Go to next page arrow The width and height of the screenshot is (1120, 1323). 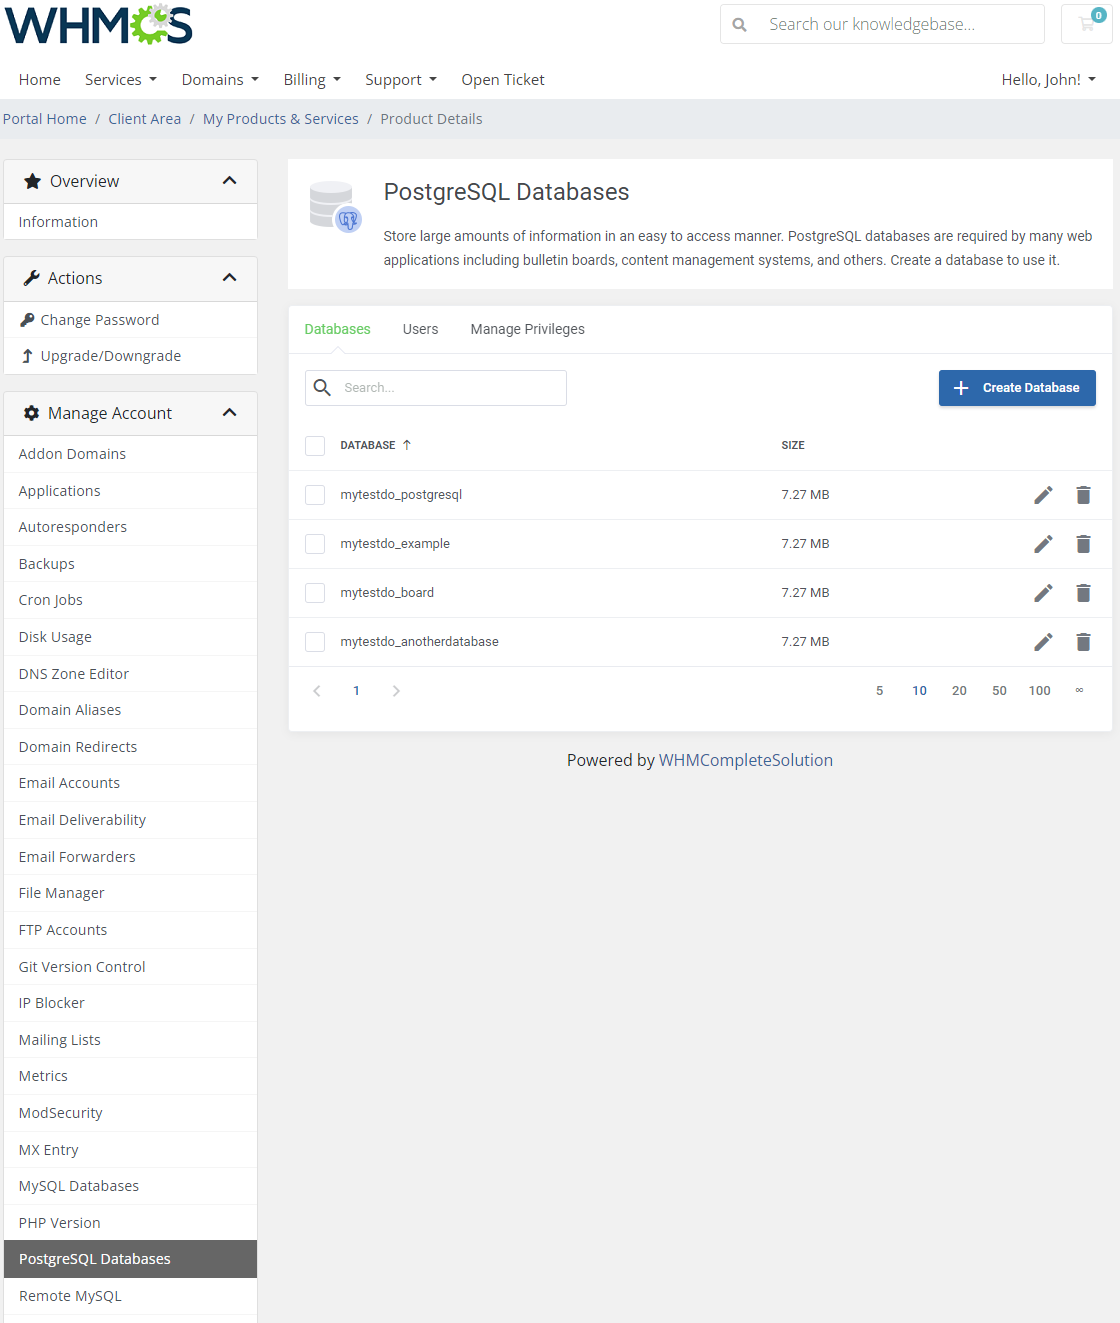coord(396,691)
